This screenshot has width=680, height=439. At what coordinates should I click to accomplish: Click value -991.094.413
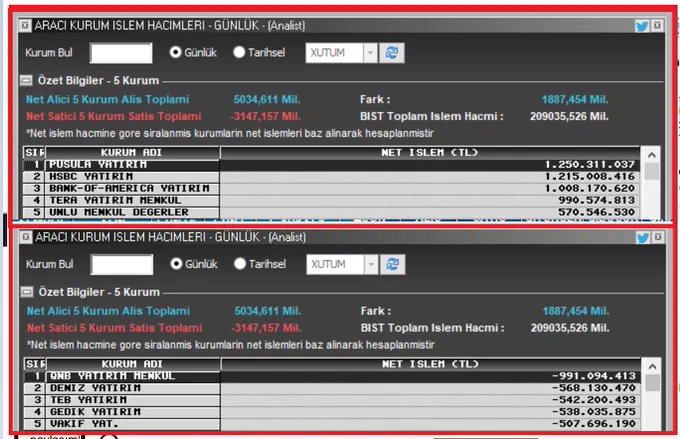pyautogui.click(x=594, y=376)
